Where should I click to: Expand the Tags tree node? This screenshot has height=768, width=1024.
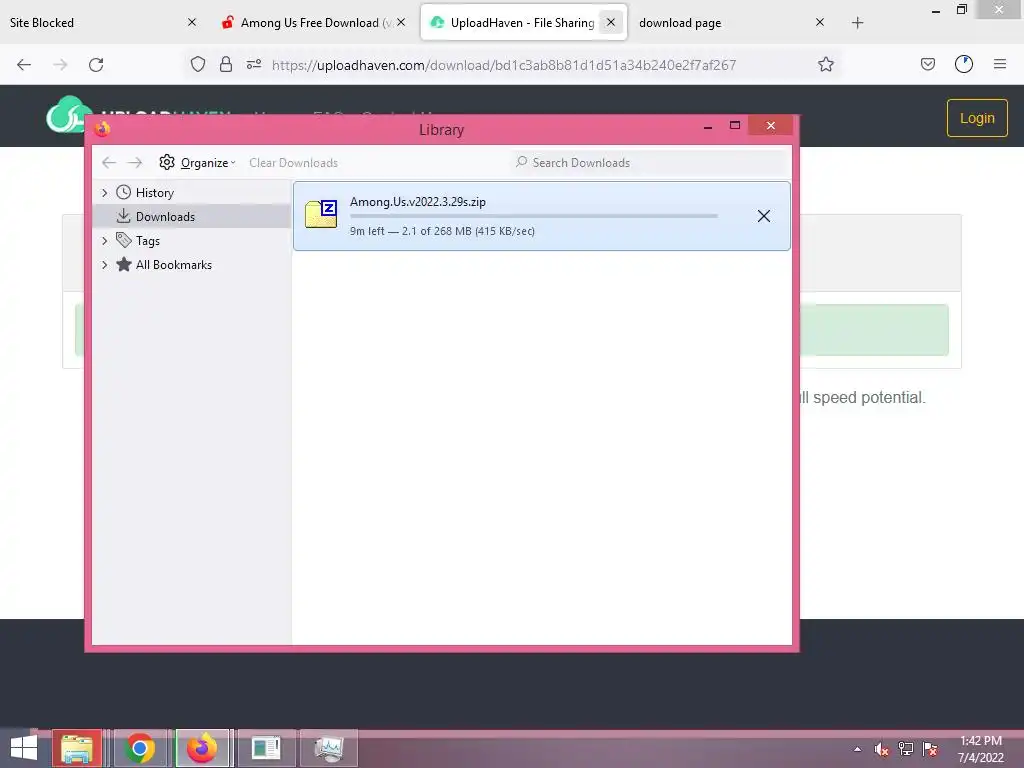[x=104, y=241]
